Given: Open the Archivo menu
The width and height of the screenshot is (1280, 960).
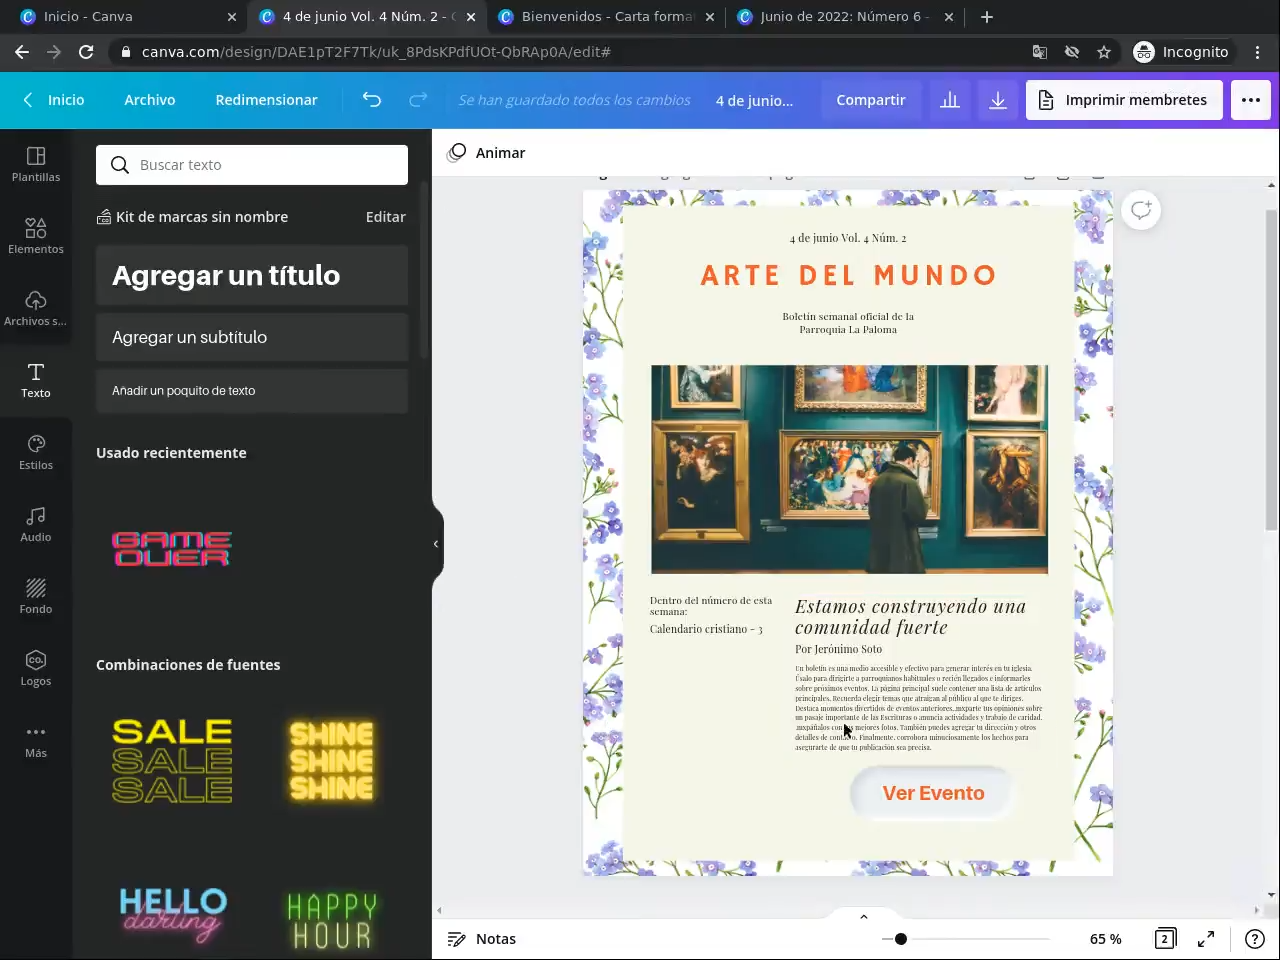Looking at the screenshot, I should [150, 100].
